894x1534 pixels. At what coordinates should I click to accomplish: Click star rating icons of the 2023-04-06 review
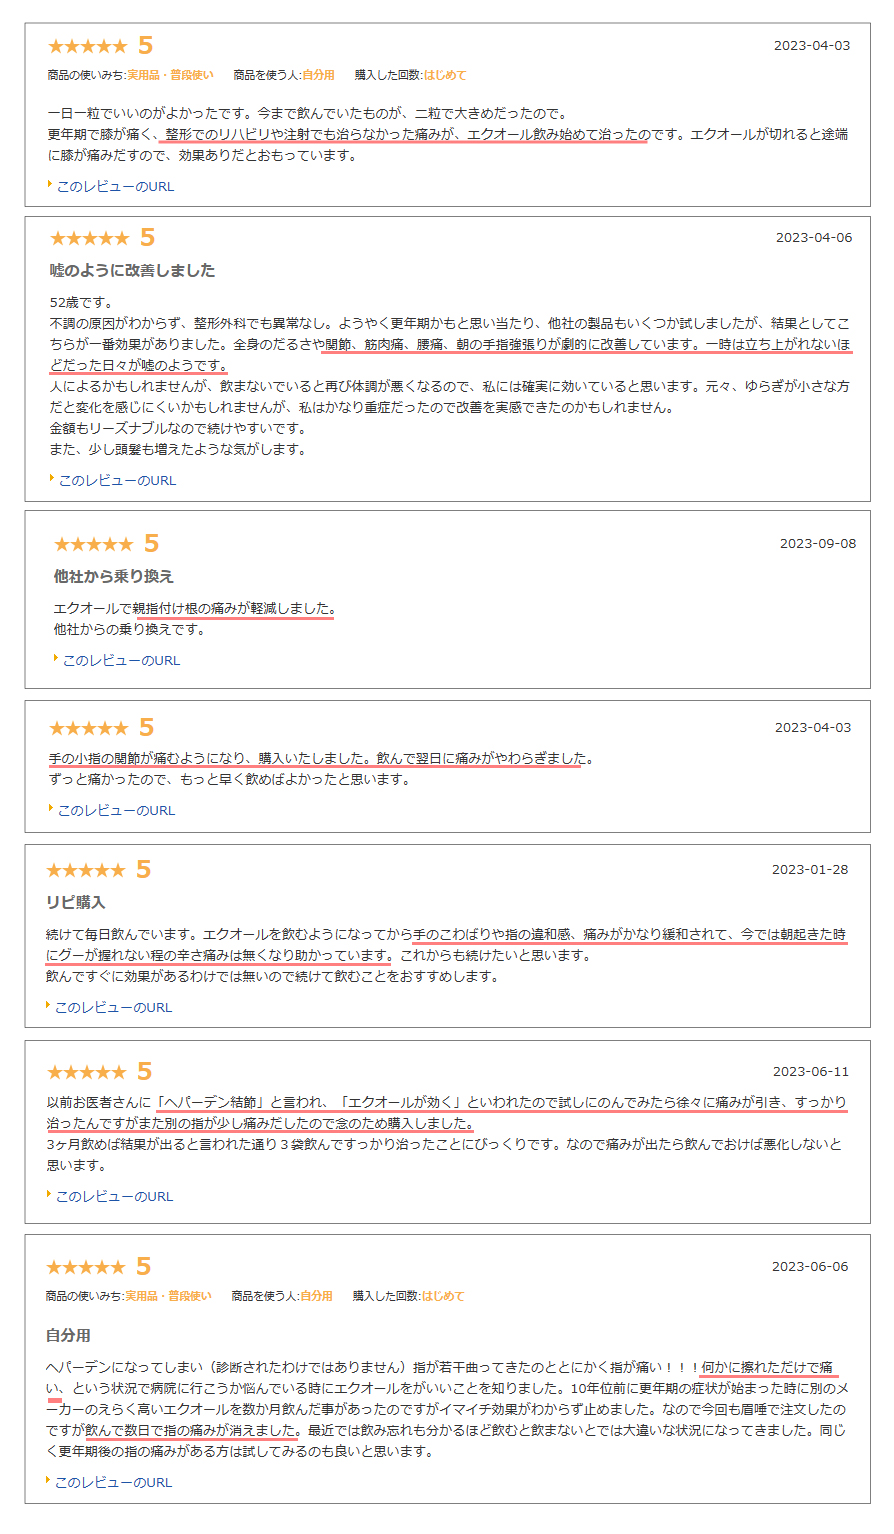click(89, 238)
